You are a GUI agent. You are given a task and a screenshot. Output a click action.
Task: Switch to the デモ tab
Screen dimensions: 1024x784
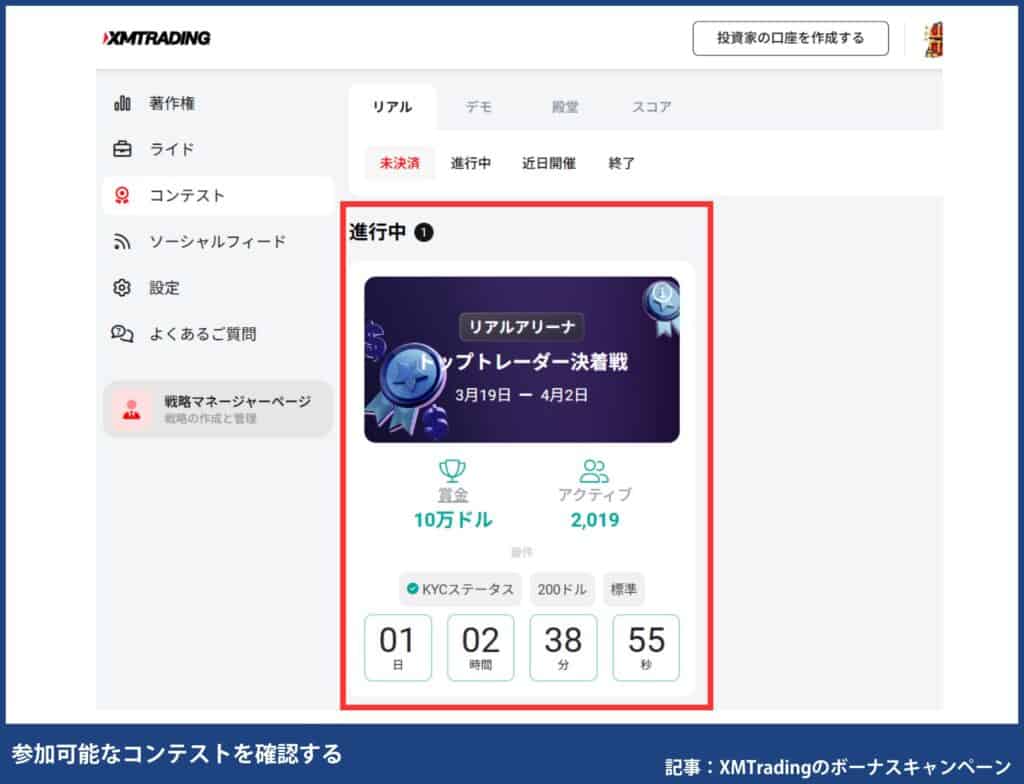tap(479, 107)
